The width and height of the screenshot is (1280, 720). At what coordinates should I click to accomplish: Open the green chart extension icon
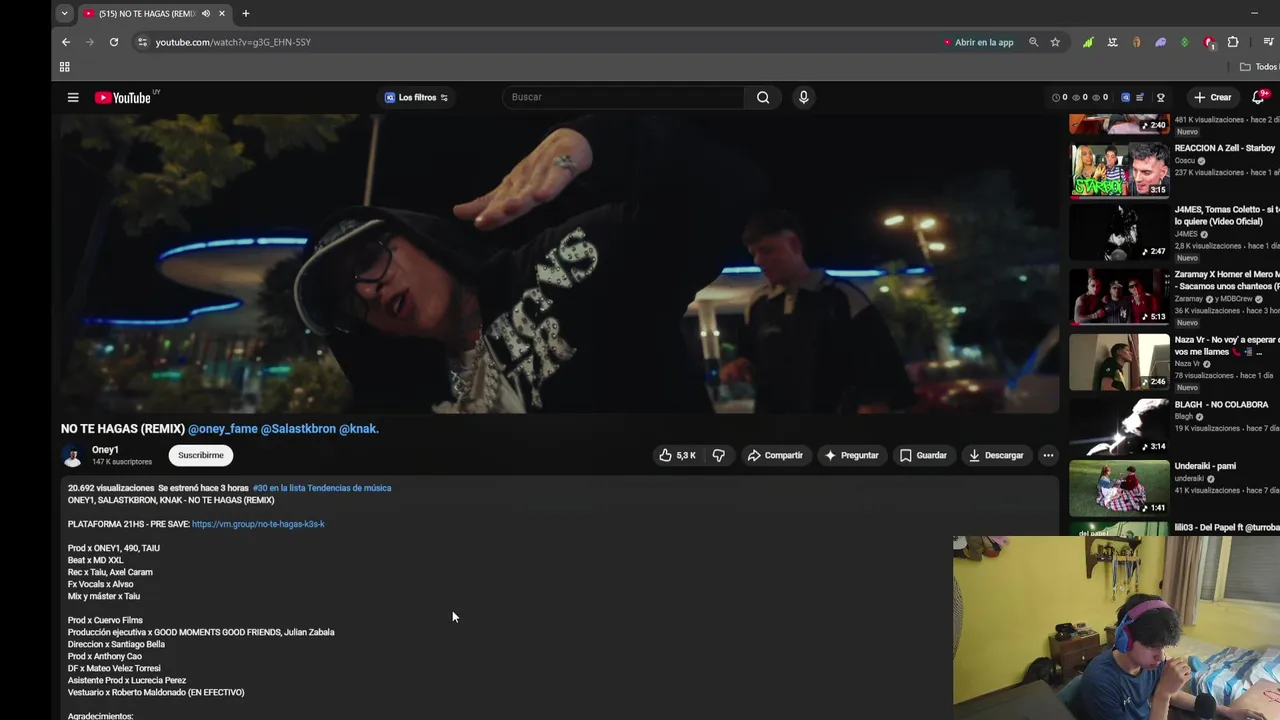(x=1088, y=42)
